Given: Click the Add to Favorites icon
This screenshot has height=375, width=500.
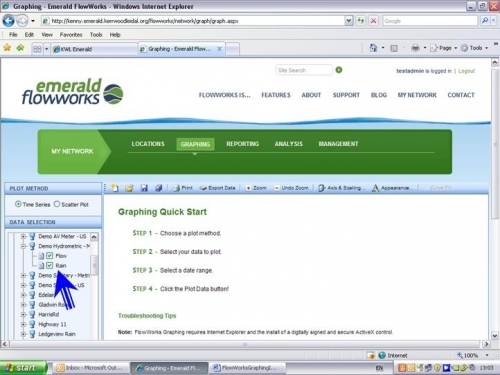Looking at the screenshot, I should point(21,48).
